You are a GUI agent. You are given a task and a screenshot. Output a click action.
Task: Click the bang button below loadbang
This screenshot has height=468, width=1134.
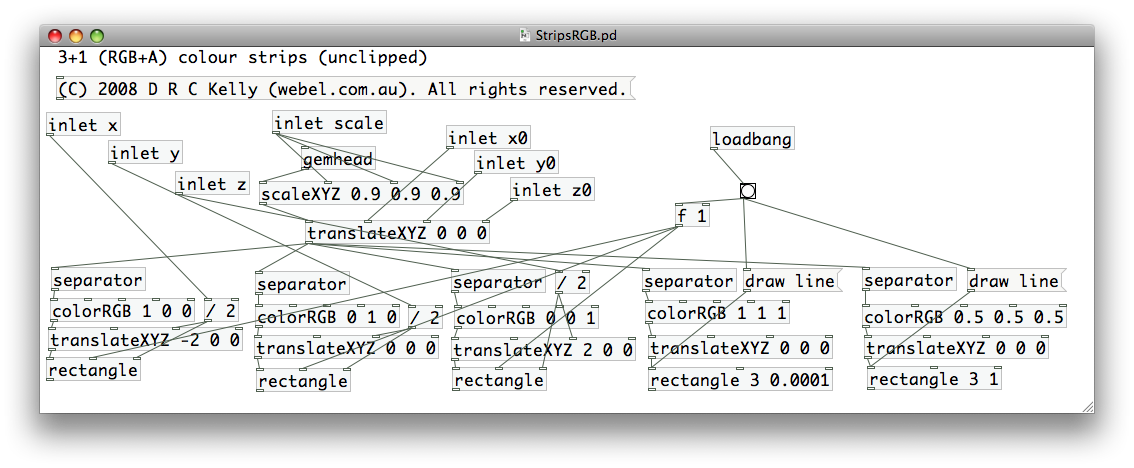click(747, 191)
